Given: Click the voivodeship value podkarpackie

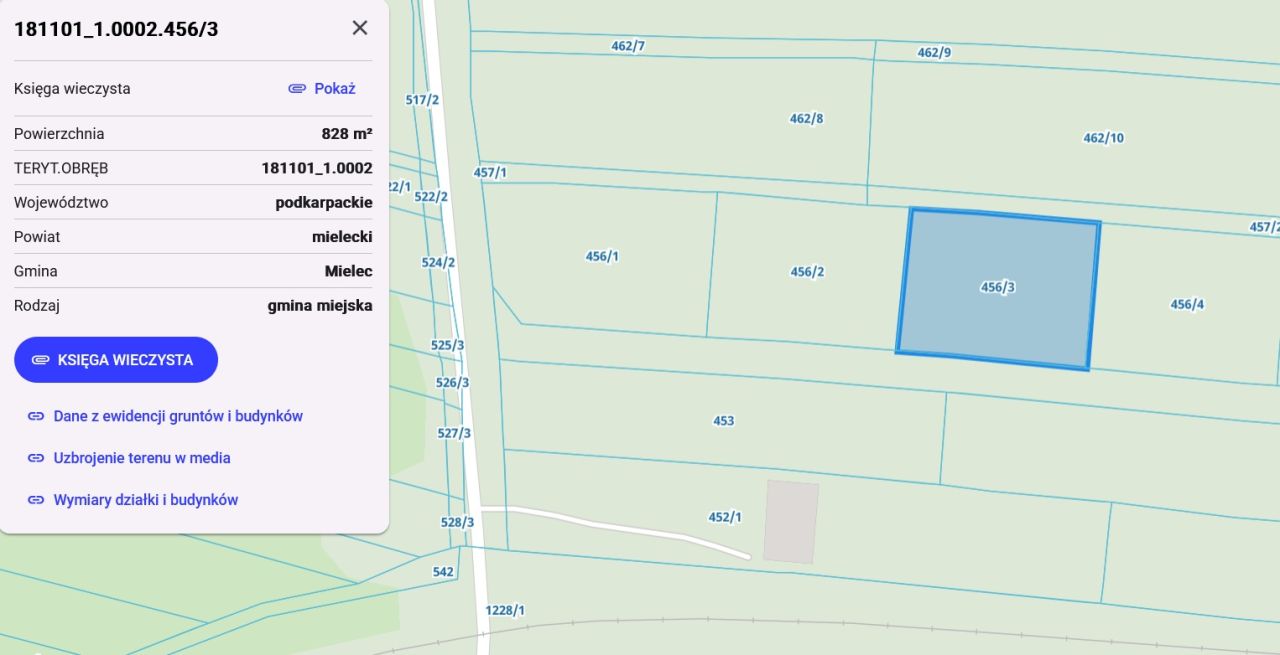Looking at the screenshot, I should tap(324, 203).
